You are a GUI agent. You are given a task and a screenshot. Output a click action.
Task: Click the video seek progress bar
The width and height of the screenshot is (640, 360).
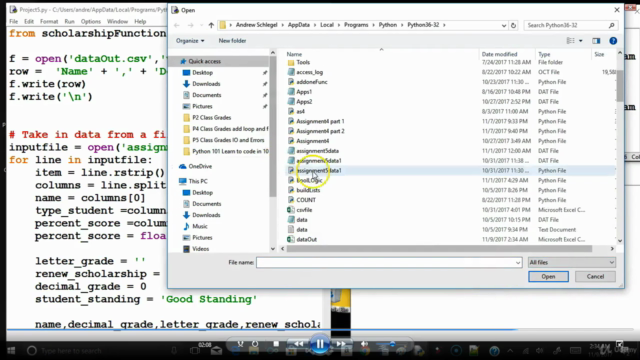click(320, 329)
